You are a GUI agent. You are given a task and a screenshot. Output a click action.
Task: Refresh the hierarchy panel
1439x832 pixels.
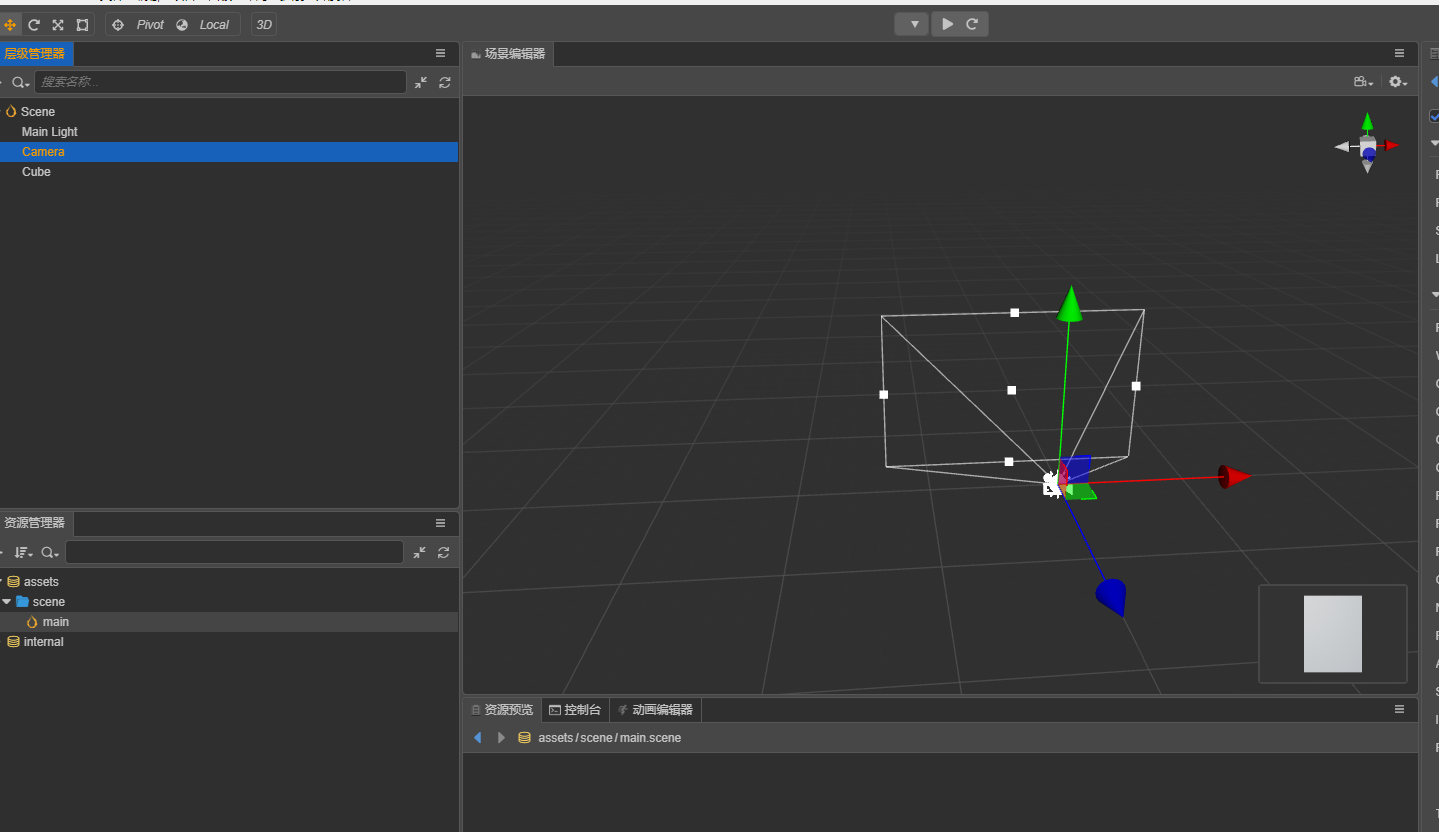click(445, 83)
